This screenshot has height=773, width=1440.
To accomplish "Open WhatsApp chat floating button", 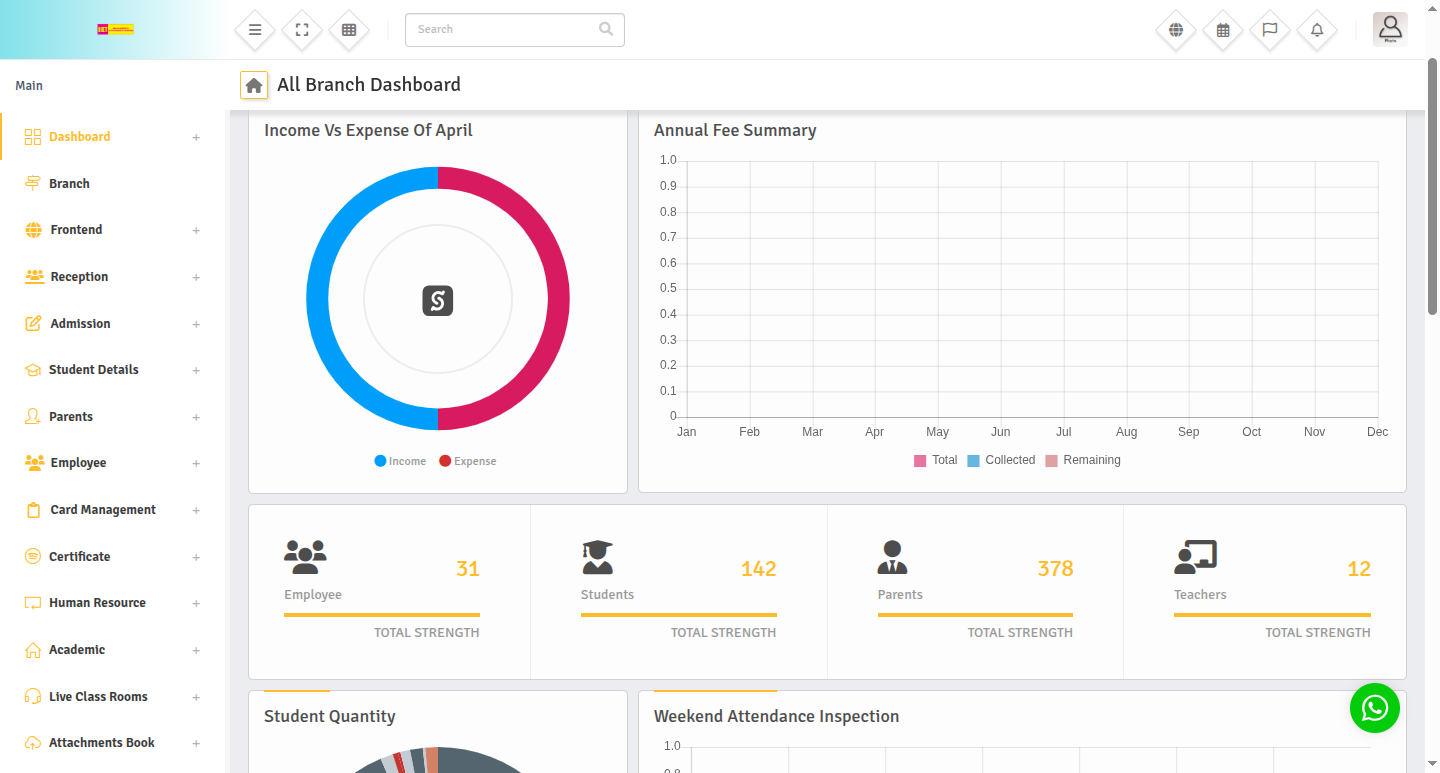I will 1375,708.
